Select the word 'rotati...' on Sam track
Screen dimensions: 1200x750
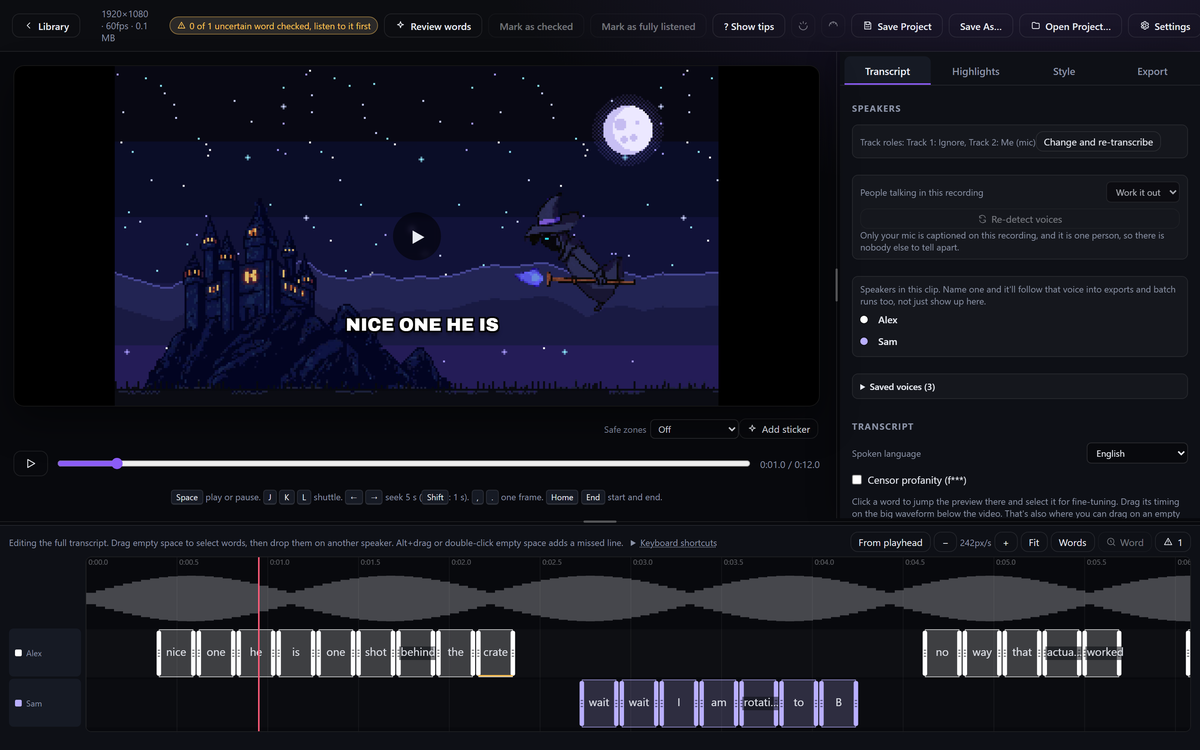point(759,704)
